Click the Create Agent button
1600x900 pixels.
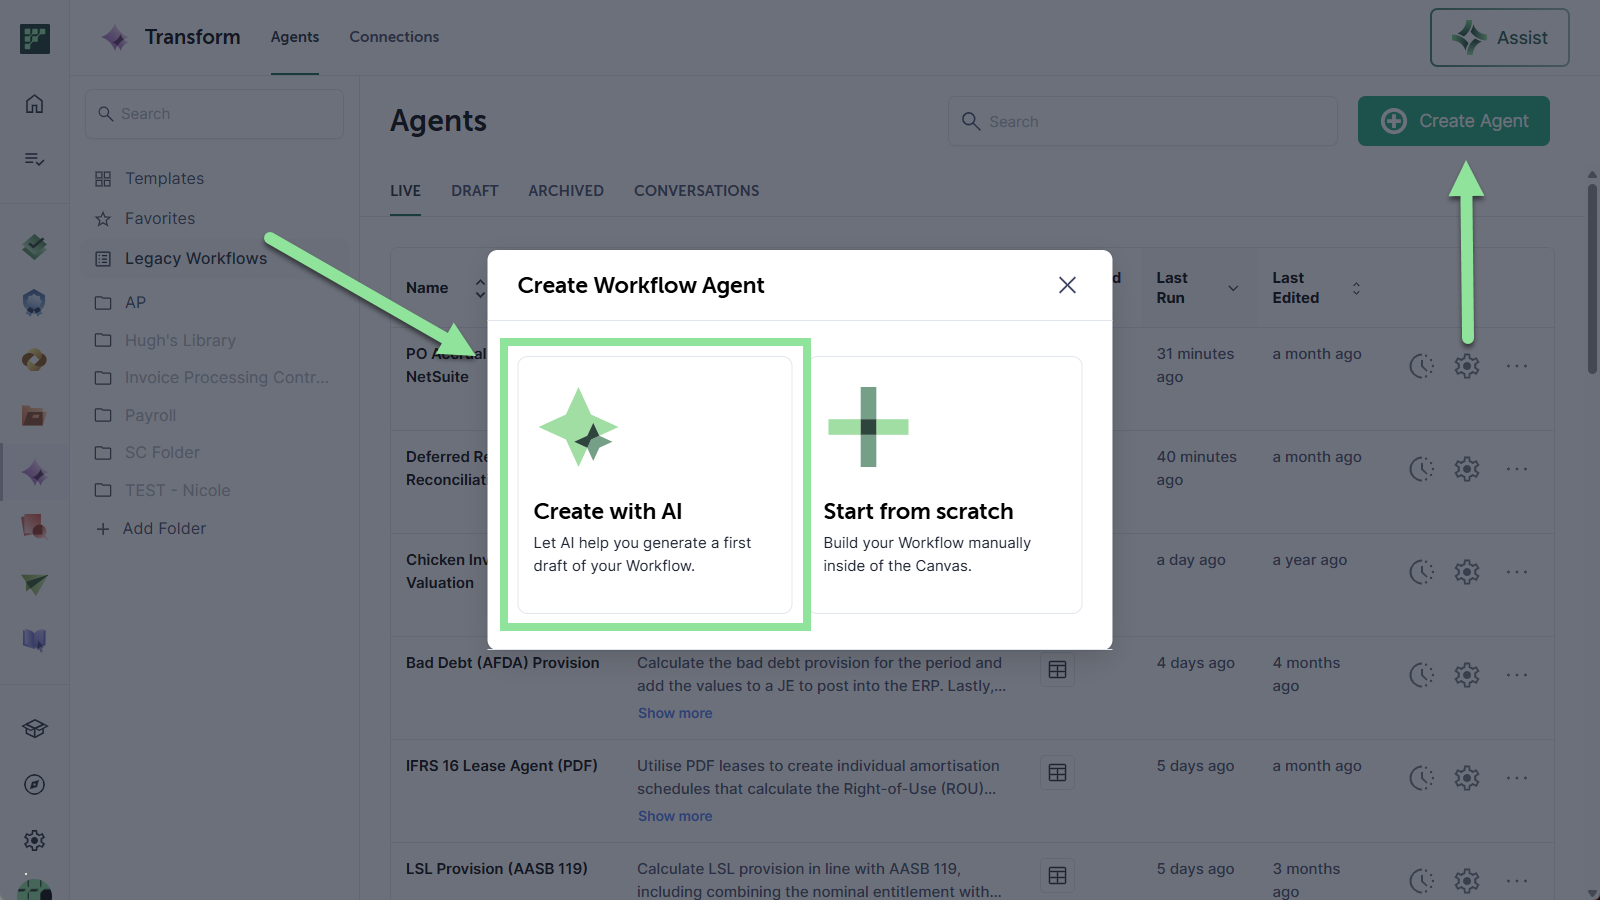1453,121
